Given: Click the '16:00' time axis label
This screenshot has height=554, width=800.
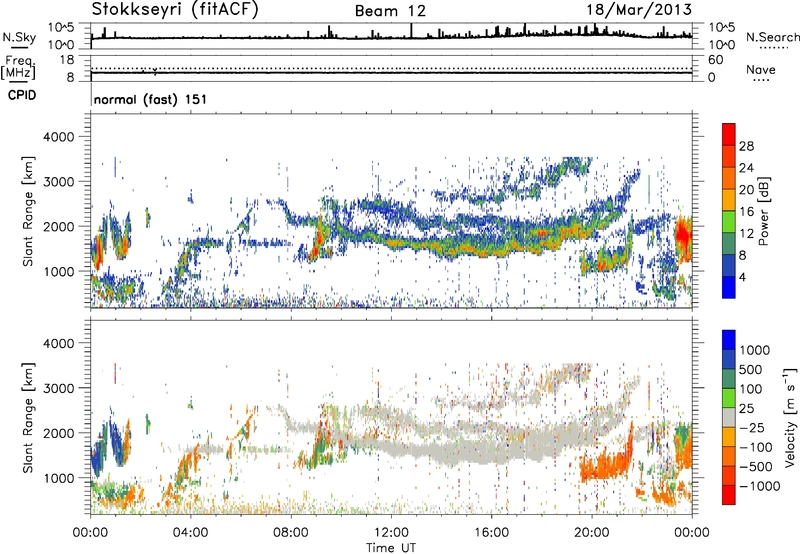Looking at the screenshot, I should (491, 533).
